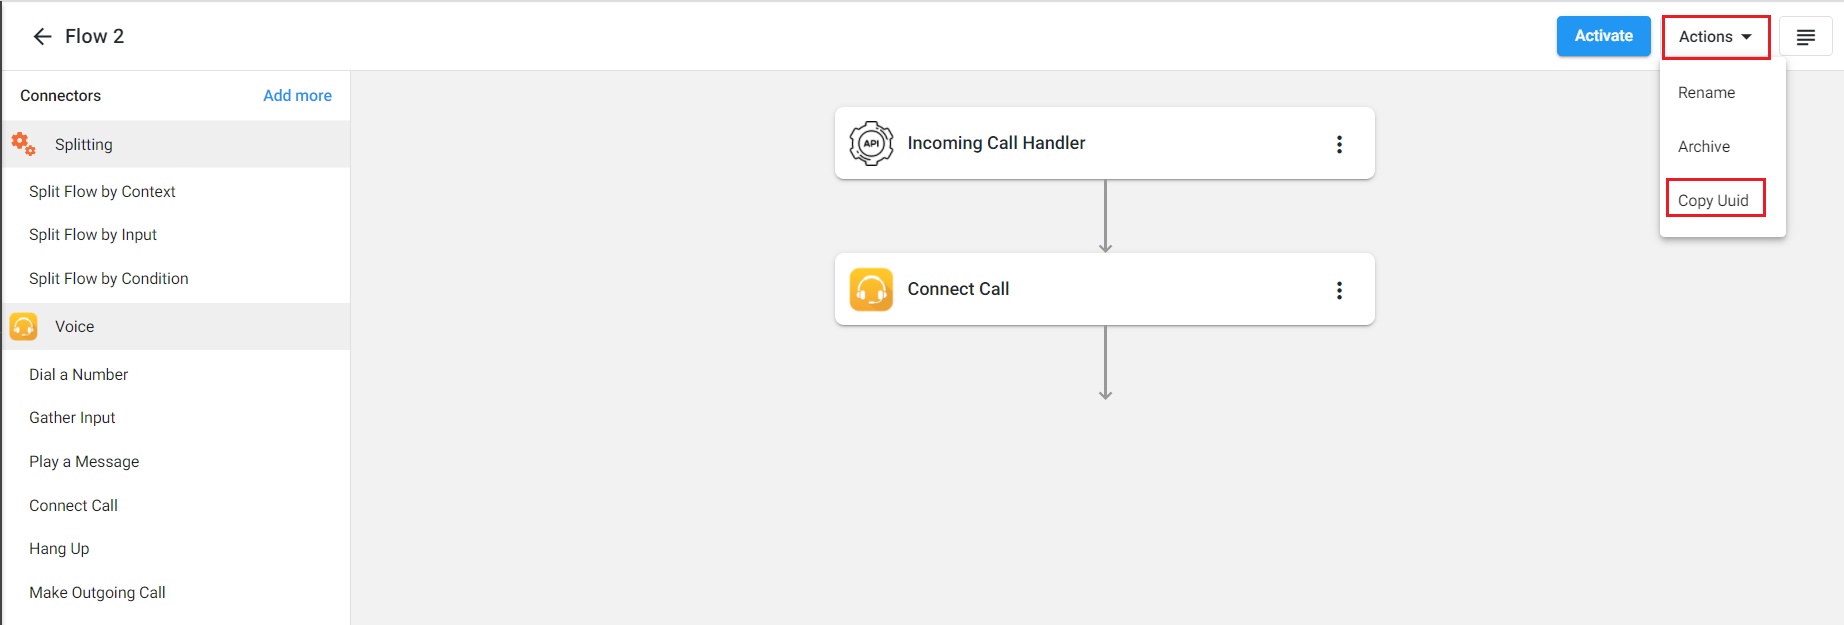Select Copy Uuid menu entry
The width and height of the screenshot is (1844, 625).
(1714, 200)
